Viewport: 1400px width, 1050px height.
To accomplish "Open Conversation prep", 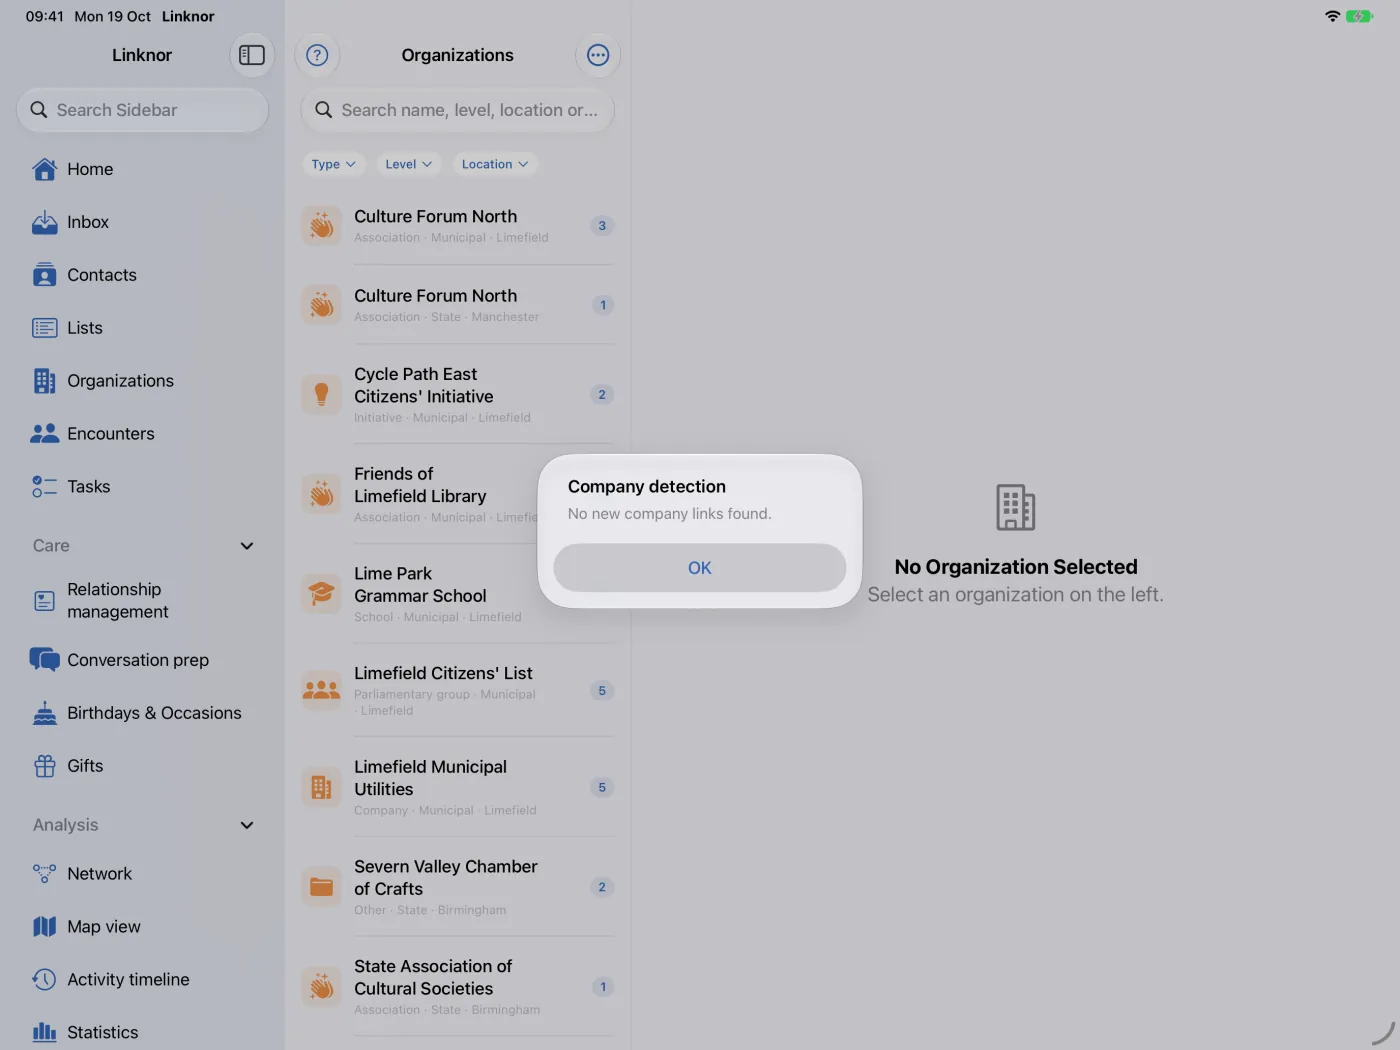I will (143, 660).
